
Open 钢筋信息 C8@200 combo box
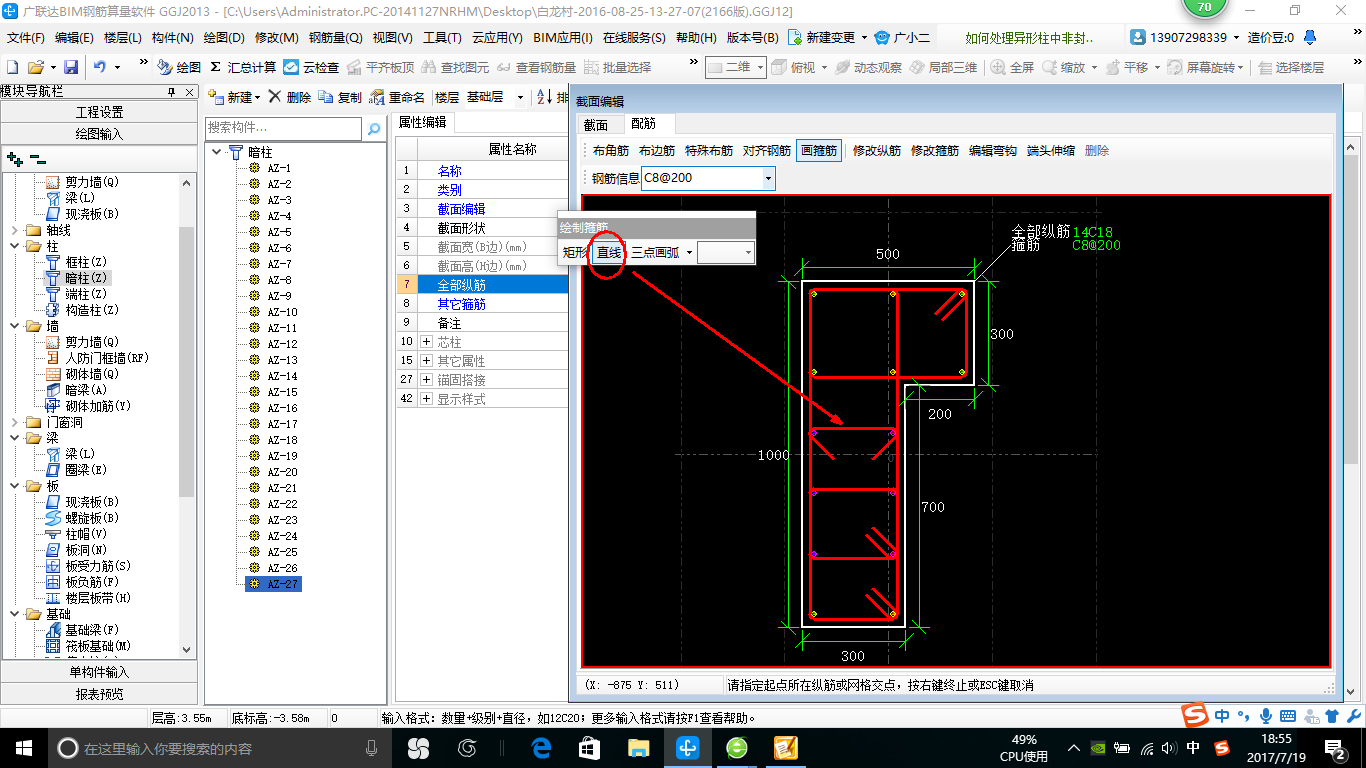pos(768,178)
